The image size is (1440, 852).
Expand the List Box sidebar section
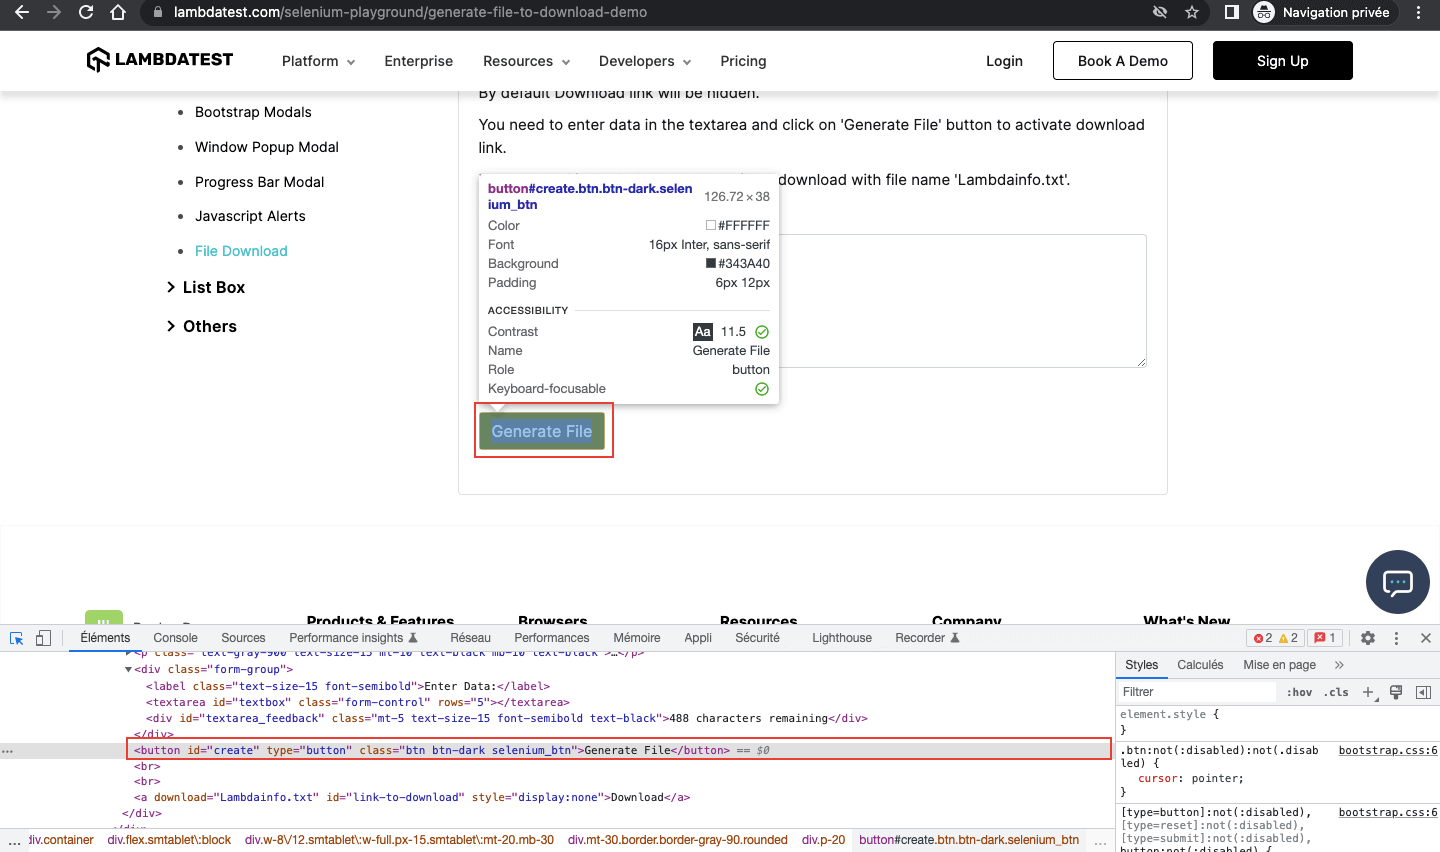point(213,287)
